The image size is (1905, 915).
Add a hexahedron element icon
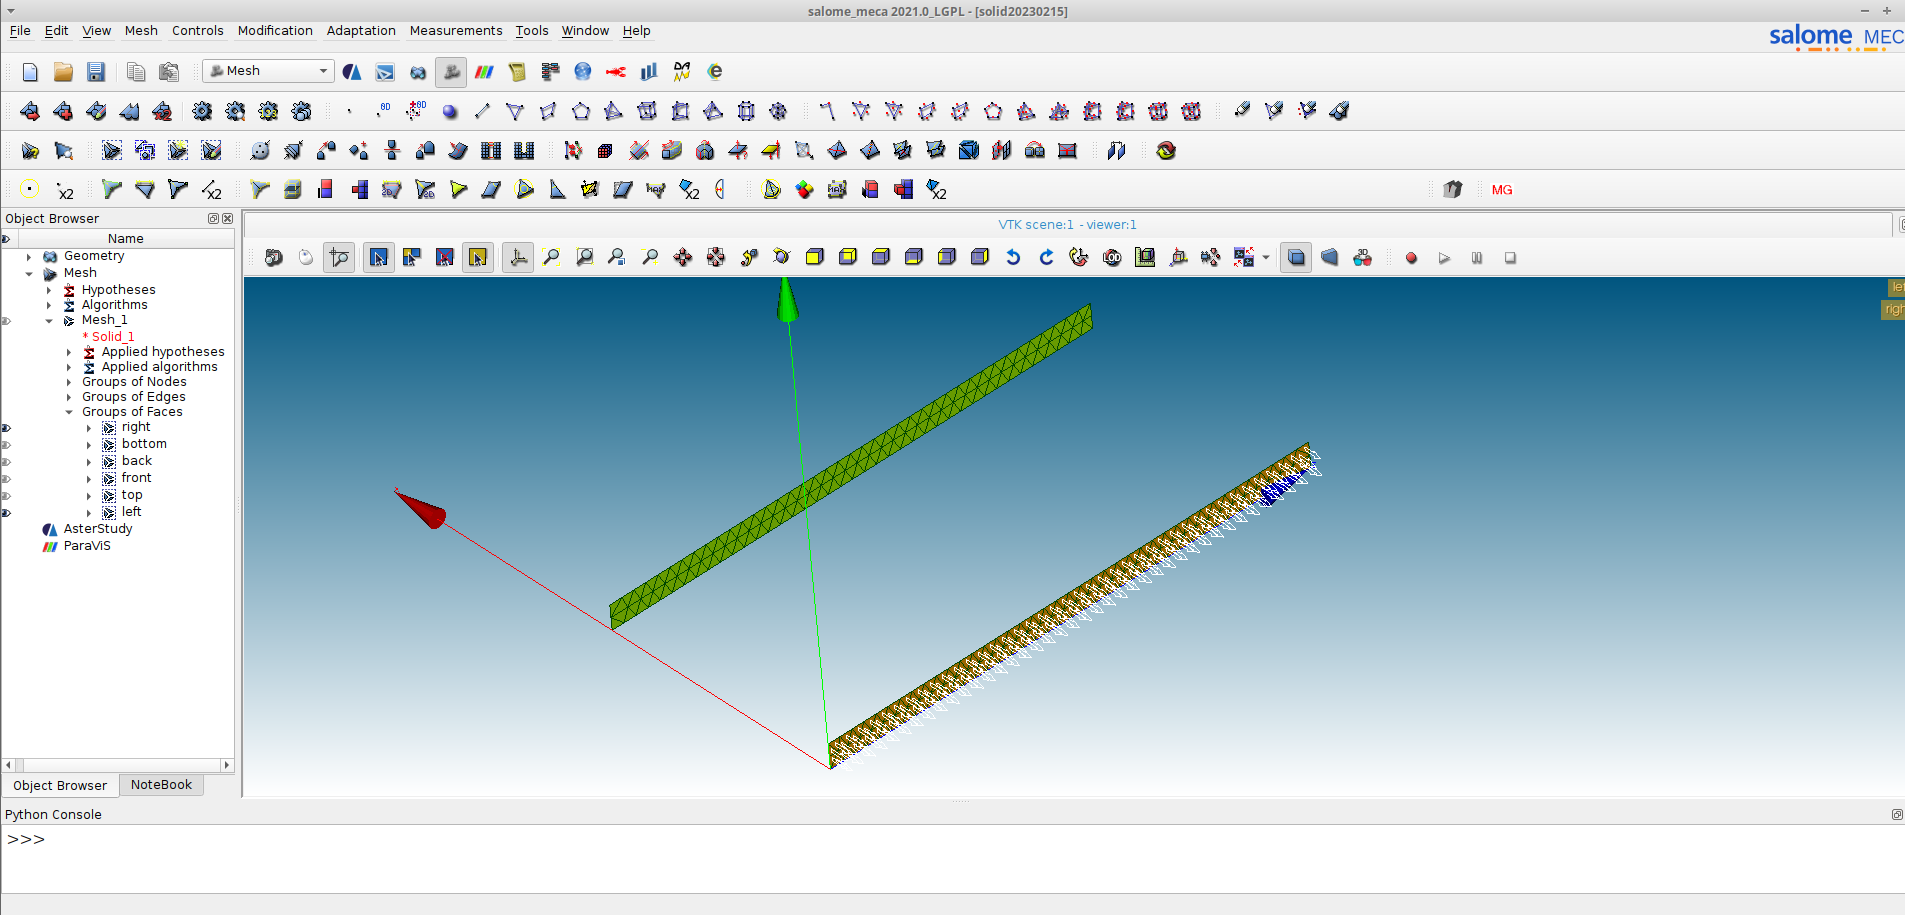point(647,111)
